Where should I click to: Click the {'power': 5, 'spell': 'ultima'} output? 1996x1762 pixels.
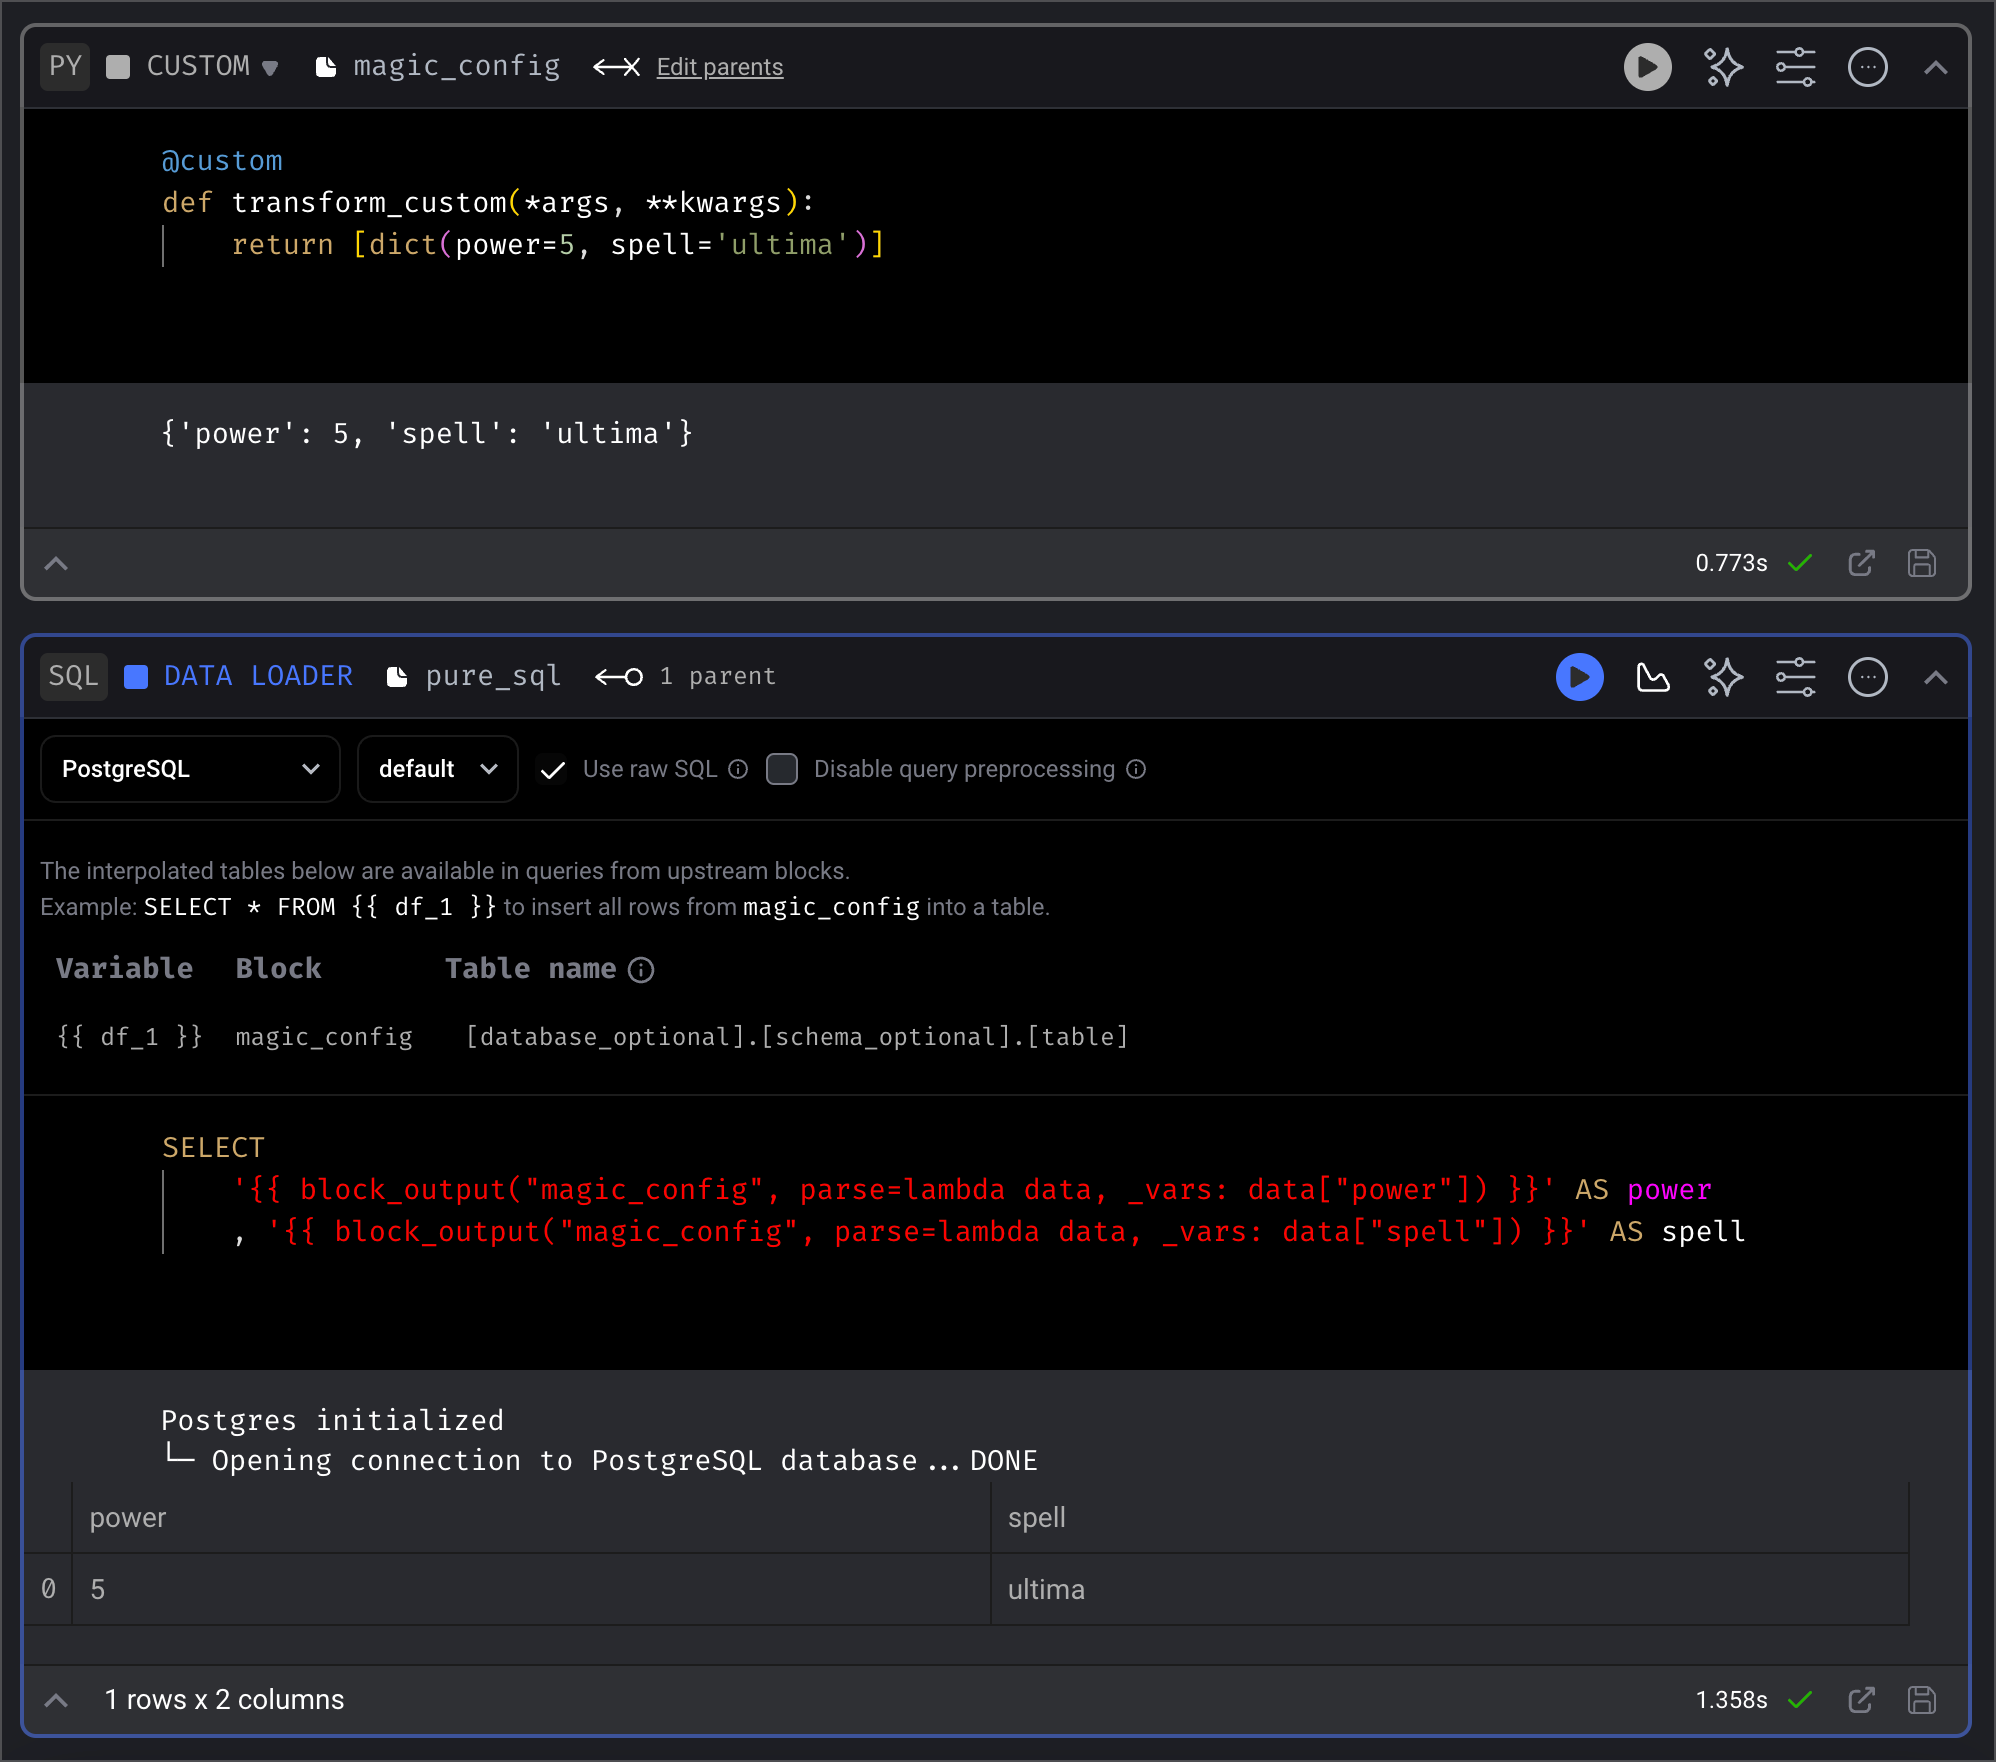(x=427, y=433)
